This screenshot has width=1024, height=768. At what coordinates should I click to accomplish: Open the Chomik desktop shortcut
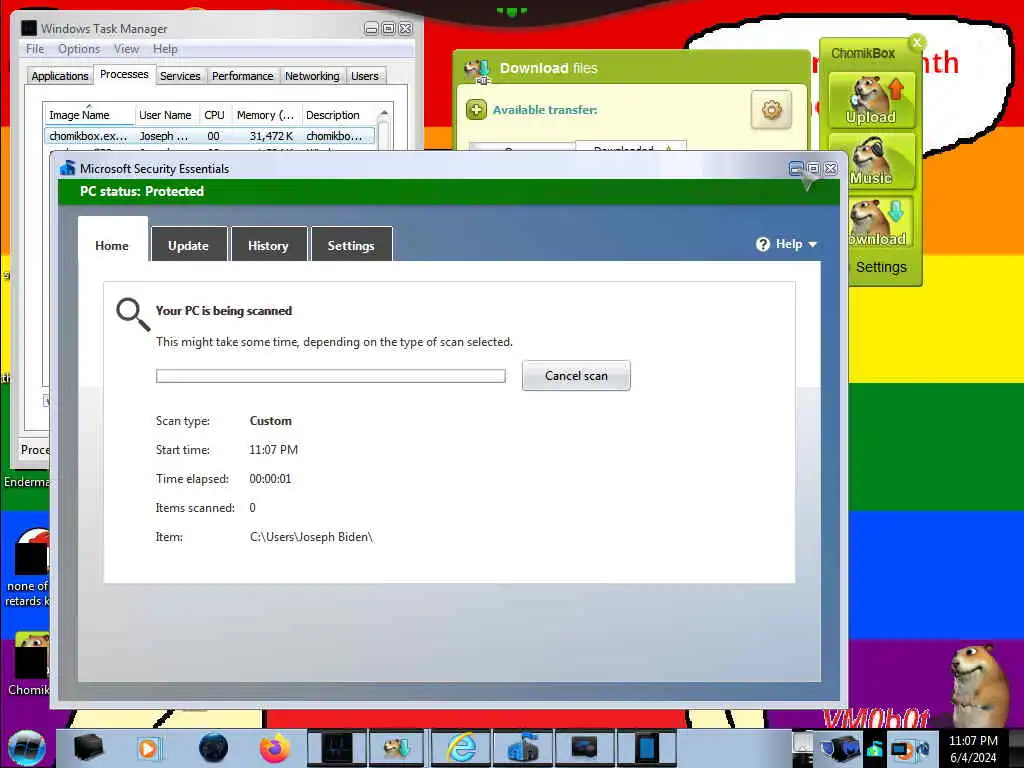click(29, 664)
